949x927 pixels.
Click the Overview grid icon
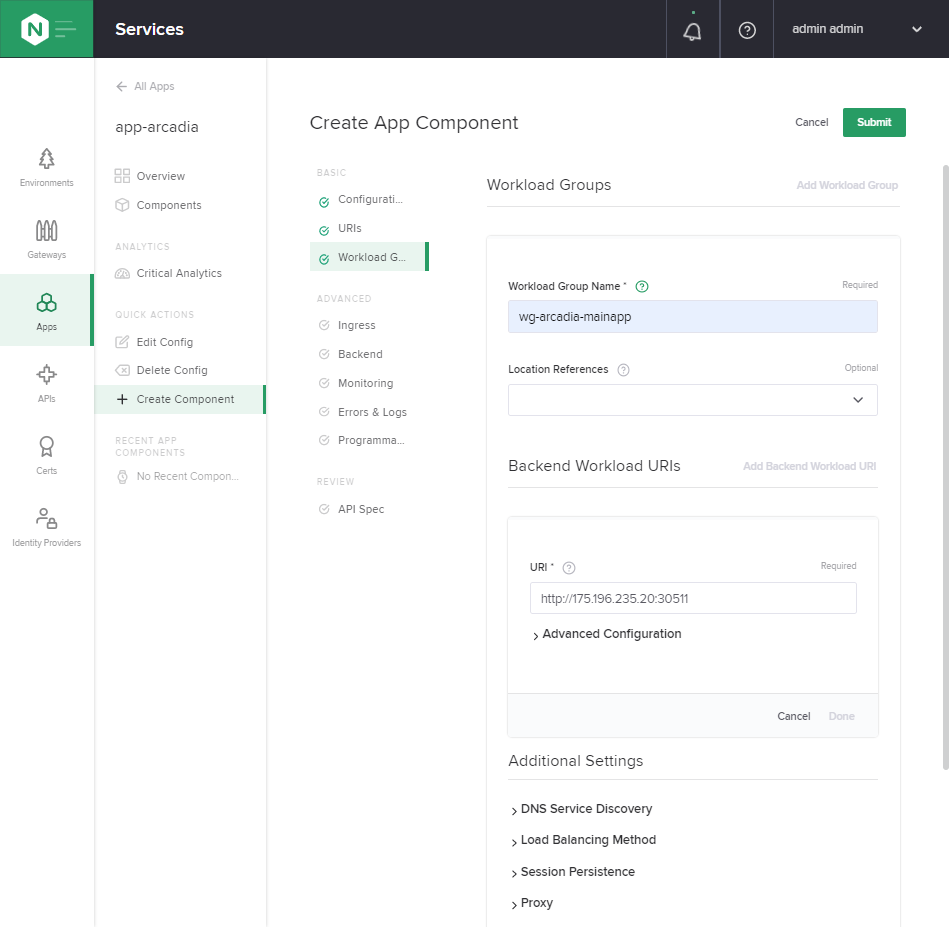click(122, 176)
